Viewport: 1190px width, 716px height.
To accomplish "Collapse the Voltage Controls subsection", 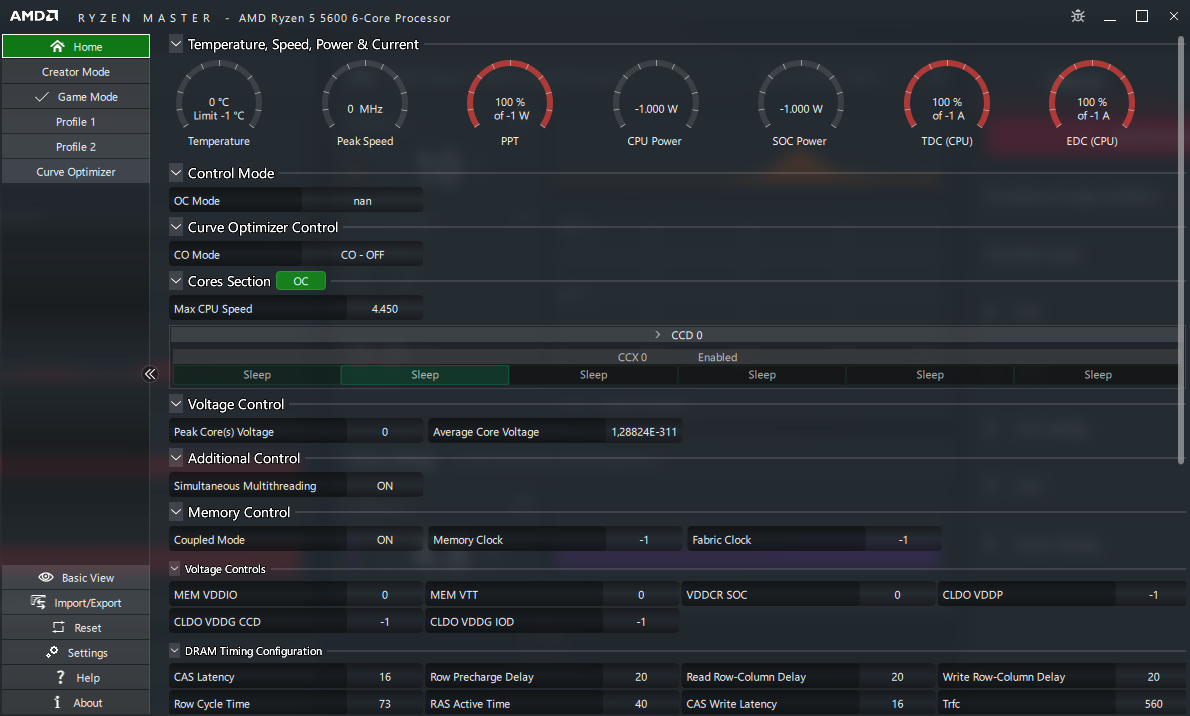I will 175,569.
